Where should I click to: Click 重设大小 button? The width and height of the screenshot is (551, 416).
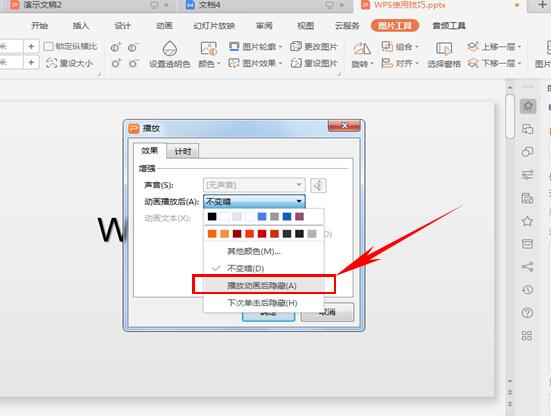click(70, 63)
